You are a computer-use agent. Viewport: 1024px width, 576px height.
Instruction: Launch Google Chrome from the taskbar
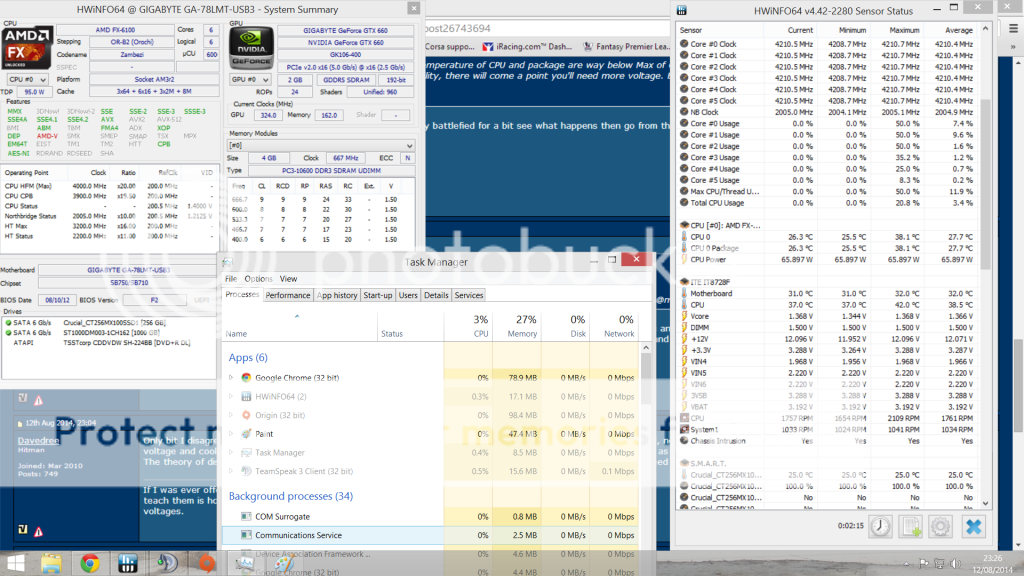[x=89, y=563]
